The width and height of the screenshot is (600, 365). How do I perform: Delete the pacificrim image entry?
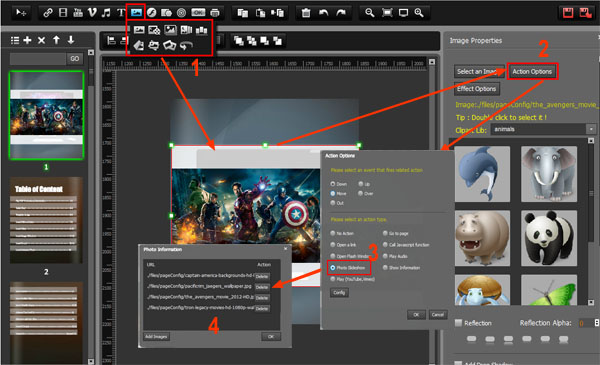coord(262,287)
